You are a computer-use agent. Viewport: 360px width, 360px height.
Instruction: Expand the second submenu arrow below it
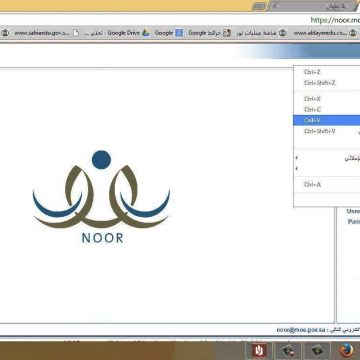coord(297,169)
